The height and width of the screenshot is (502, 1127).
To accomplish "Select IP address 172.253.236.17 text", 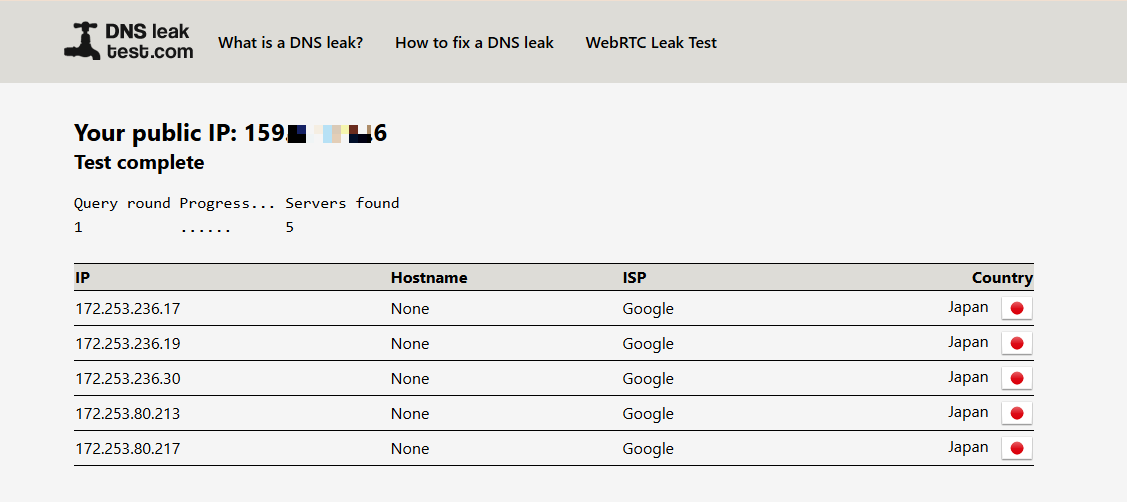I will pos(127,309).
